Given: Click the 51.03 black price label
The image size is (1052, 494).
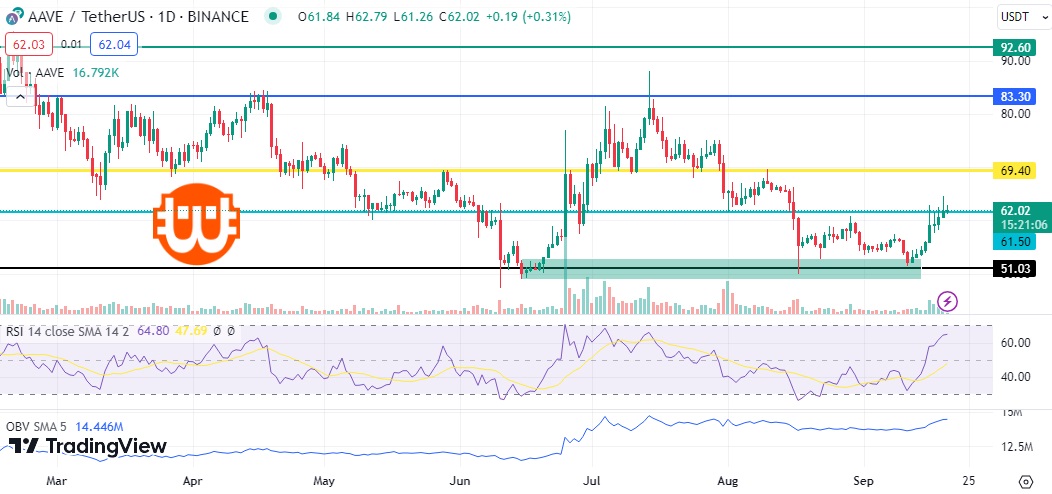Looking at the screenshot, I should point(1015,269).
